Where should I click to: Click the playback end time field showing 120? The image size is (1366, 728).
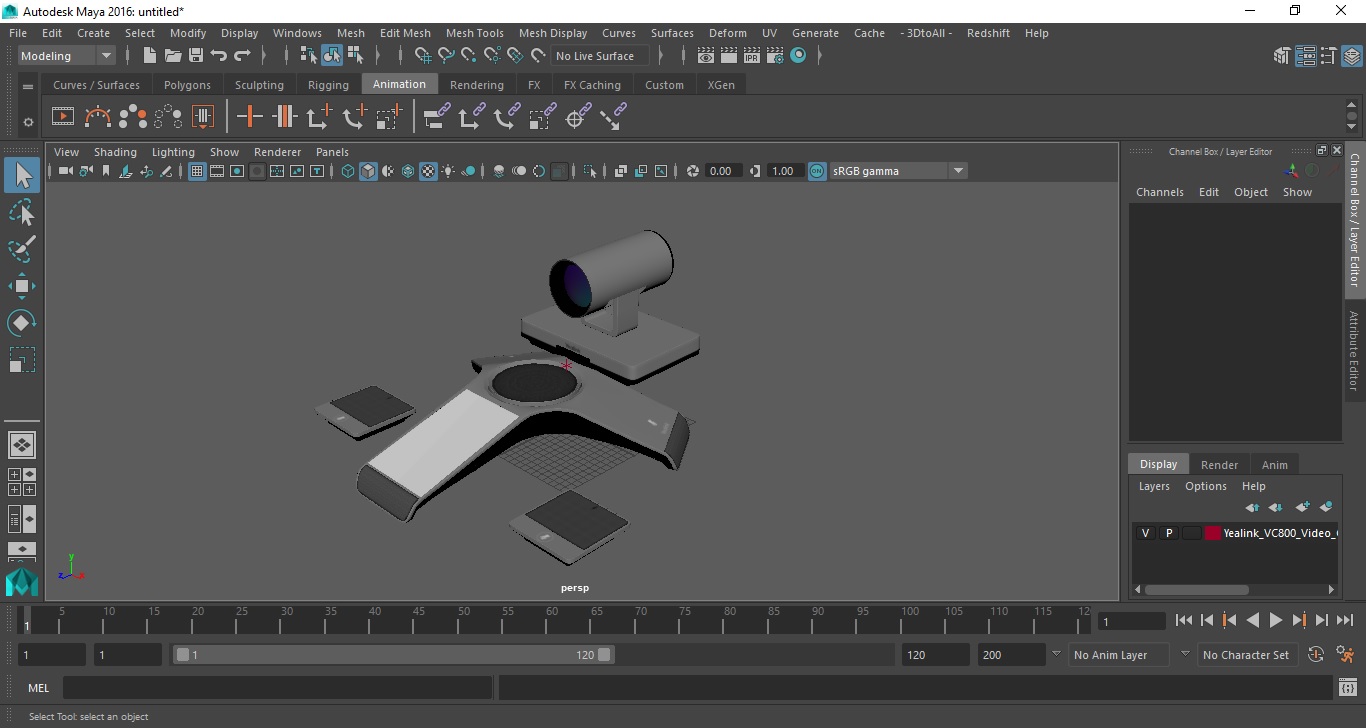(934, 655)
